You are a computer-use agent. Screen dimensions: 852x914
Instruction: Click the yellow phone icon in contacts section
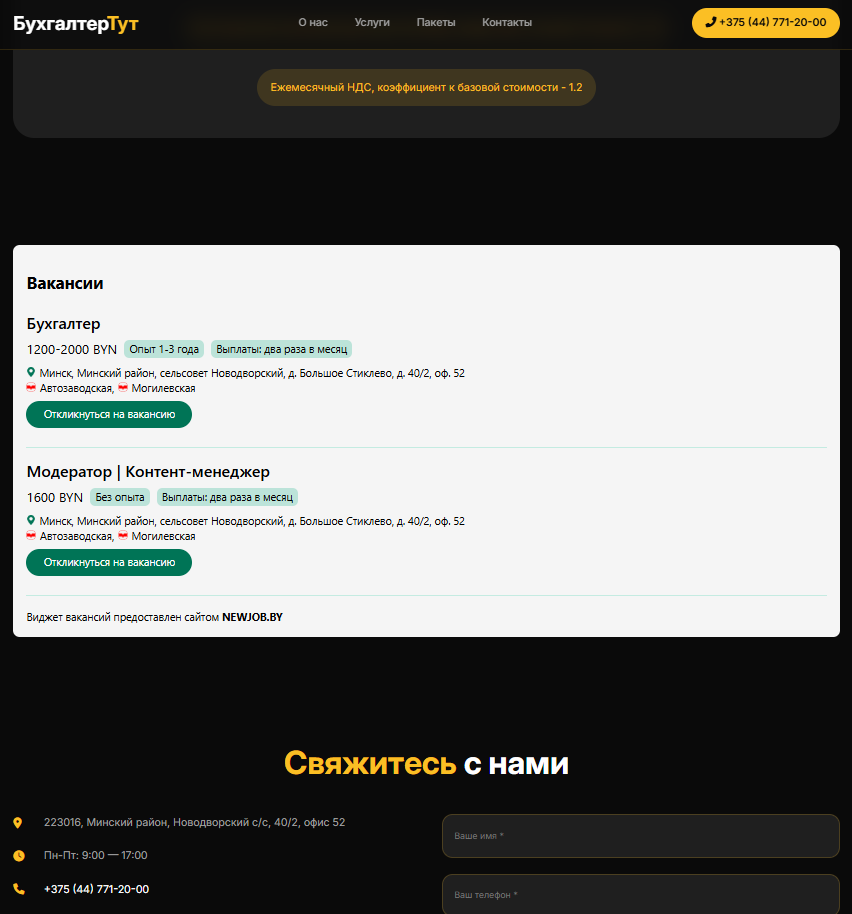point(18,889)
